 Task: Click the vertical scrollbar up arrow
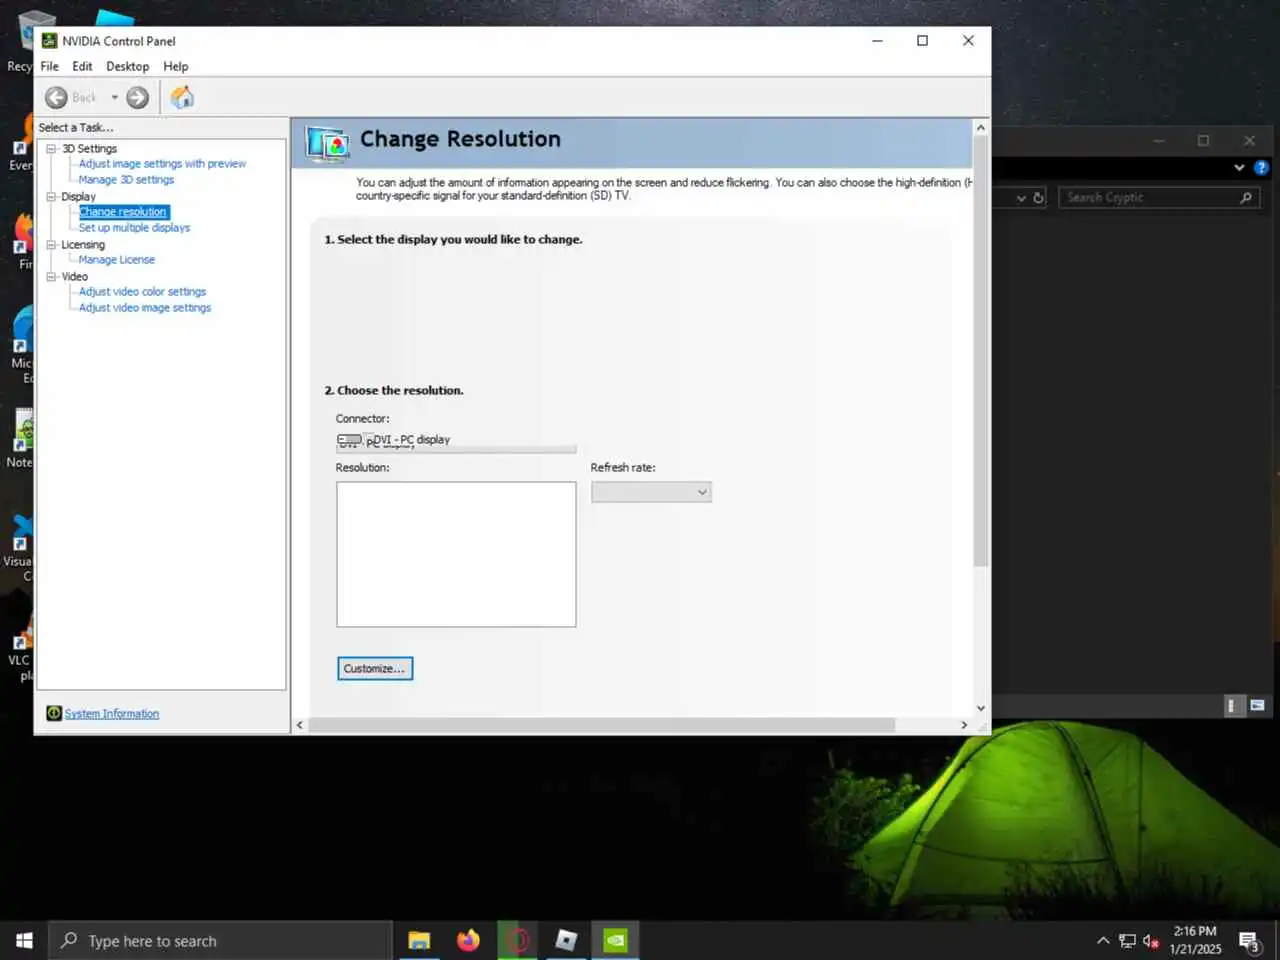[x=980, y=127]
